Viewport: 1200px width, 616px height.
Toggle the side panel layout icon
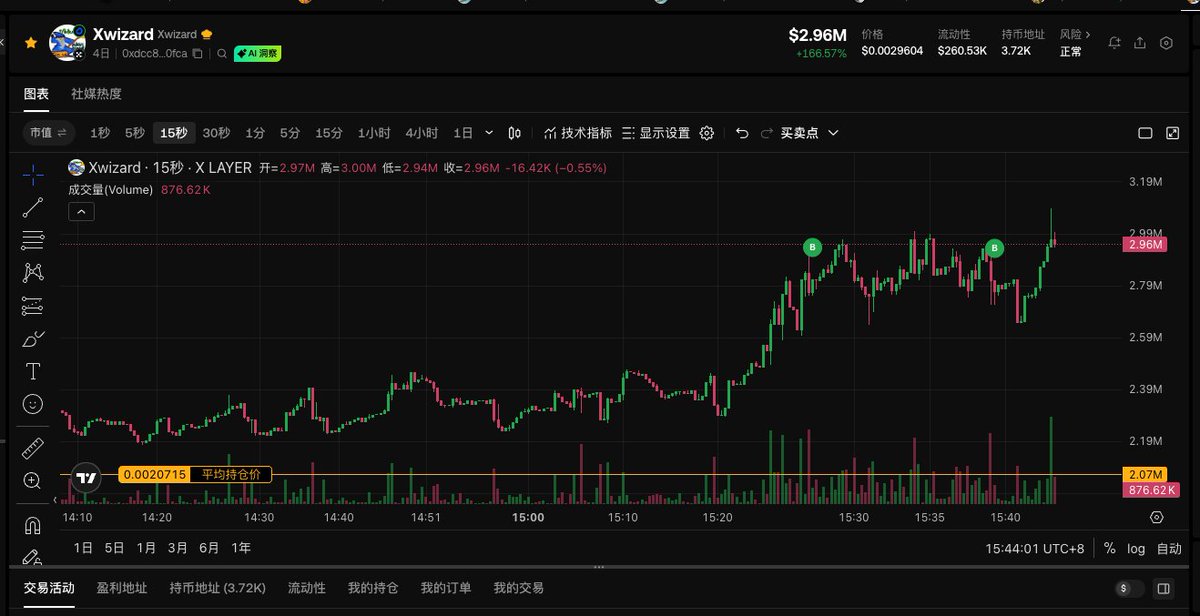point(1162,589)
